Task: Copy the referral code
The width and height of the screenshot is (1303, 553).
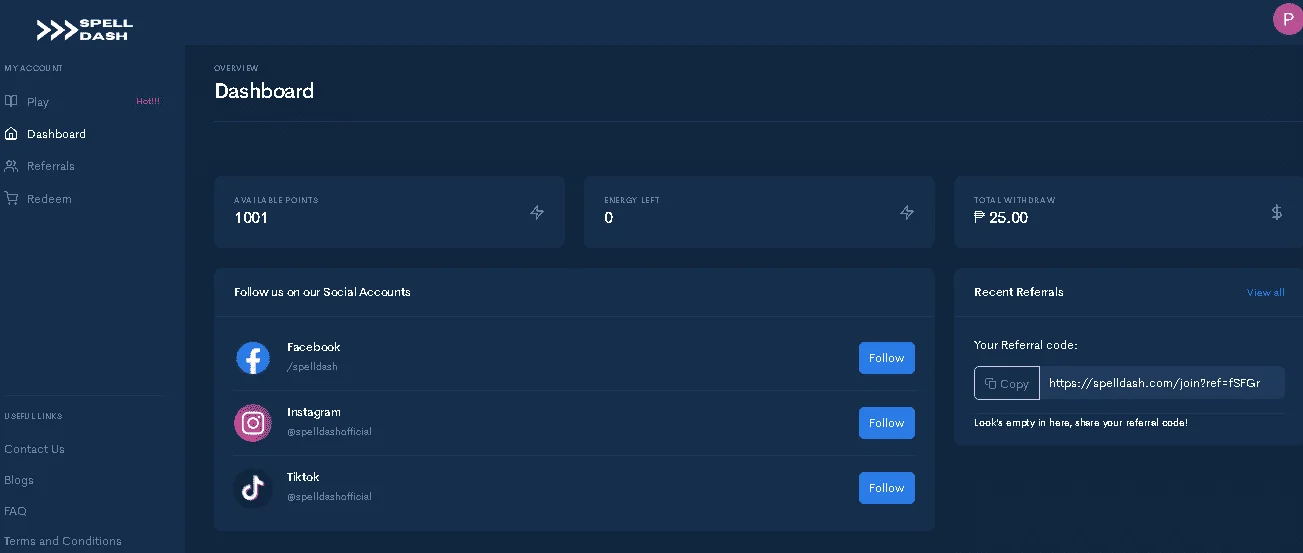Action: 1007,383
